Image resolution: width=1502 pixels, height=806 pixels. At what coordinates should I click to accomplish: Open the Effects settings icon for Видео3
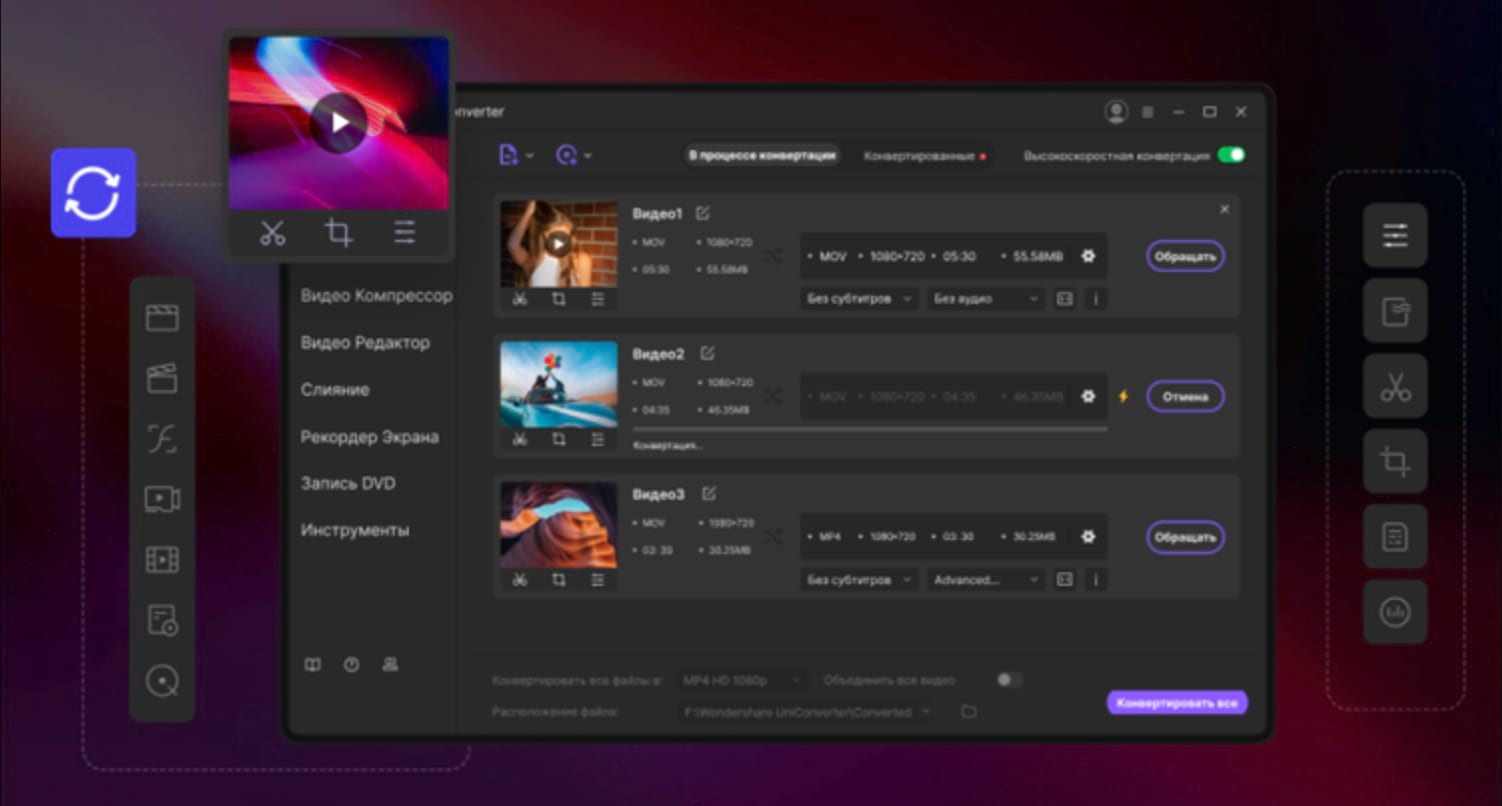(599, 580)
